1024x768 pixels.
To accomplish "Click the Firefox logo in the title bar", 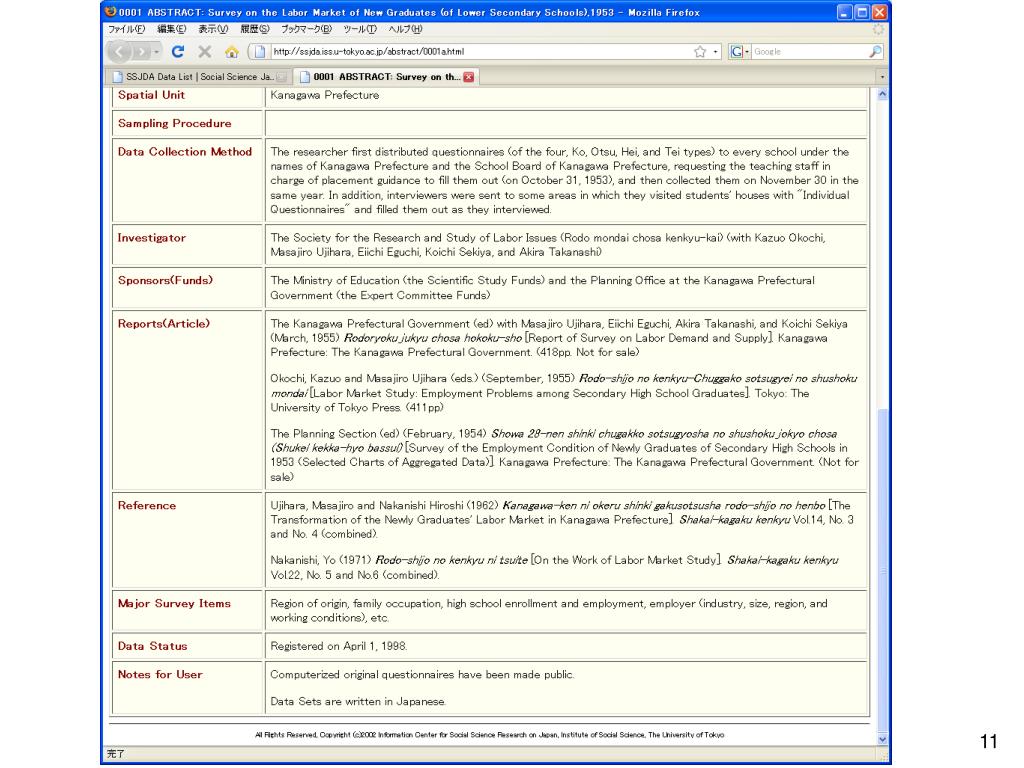I will tap(110, 12).
